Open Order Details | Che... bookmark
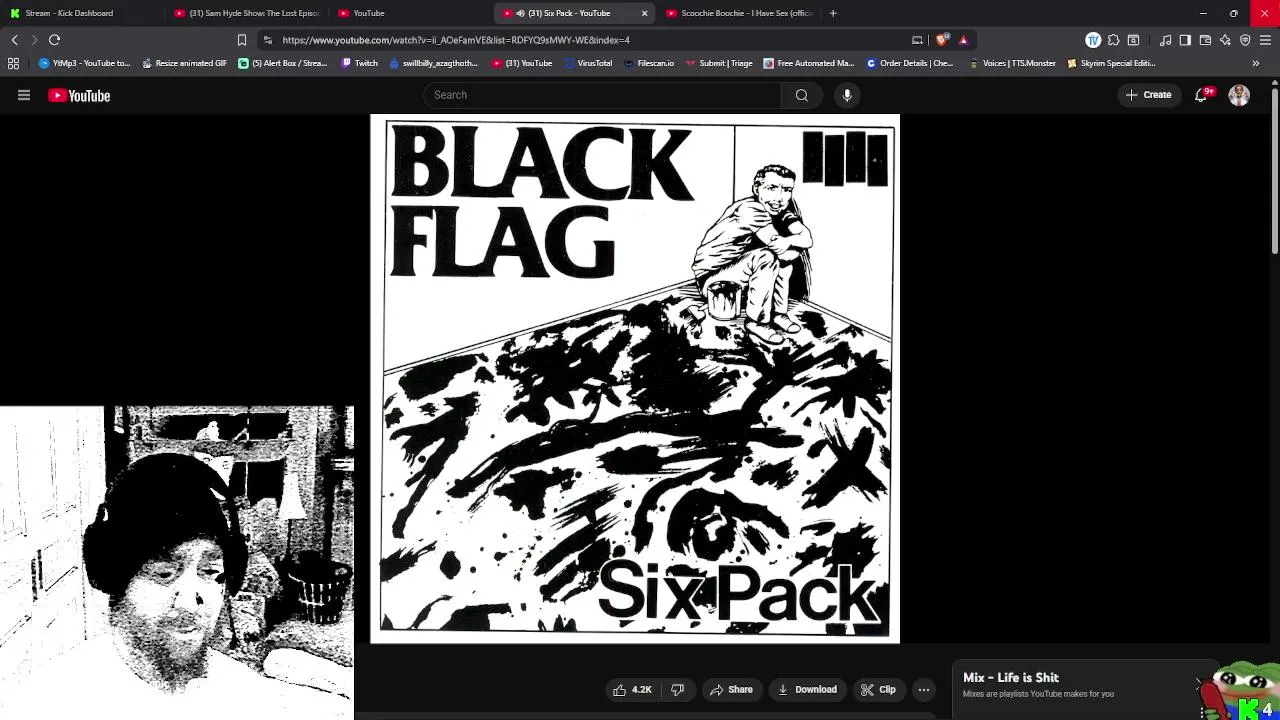Screen dimensions: 1280x720 tap(909, 63)
